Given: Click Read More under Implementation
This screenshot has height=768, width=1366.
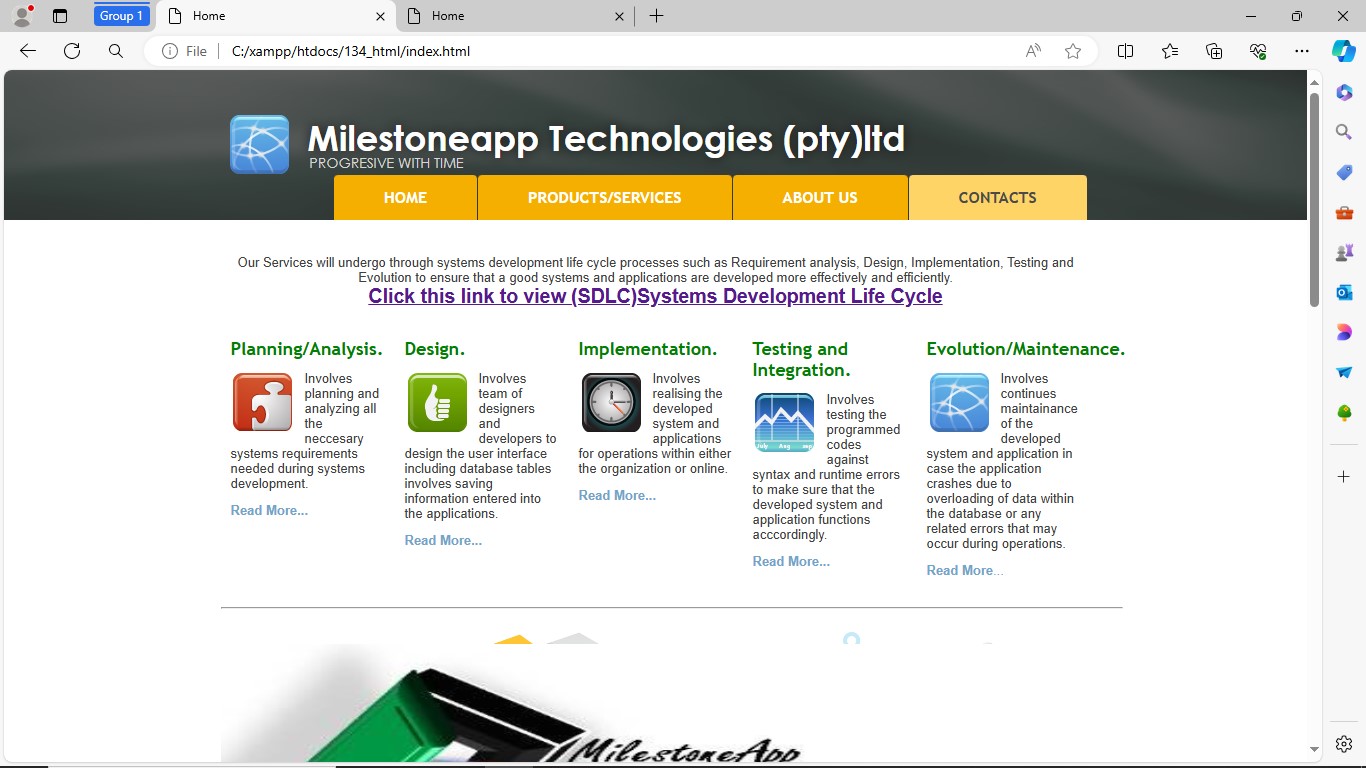Looking at the screenshot, I should [617, 496].
